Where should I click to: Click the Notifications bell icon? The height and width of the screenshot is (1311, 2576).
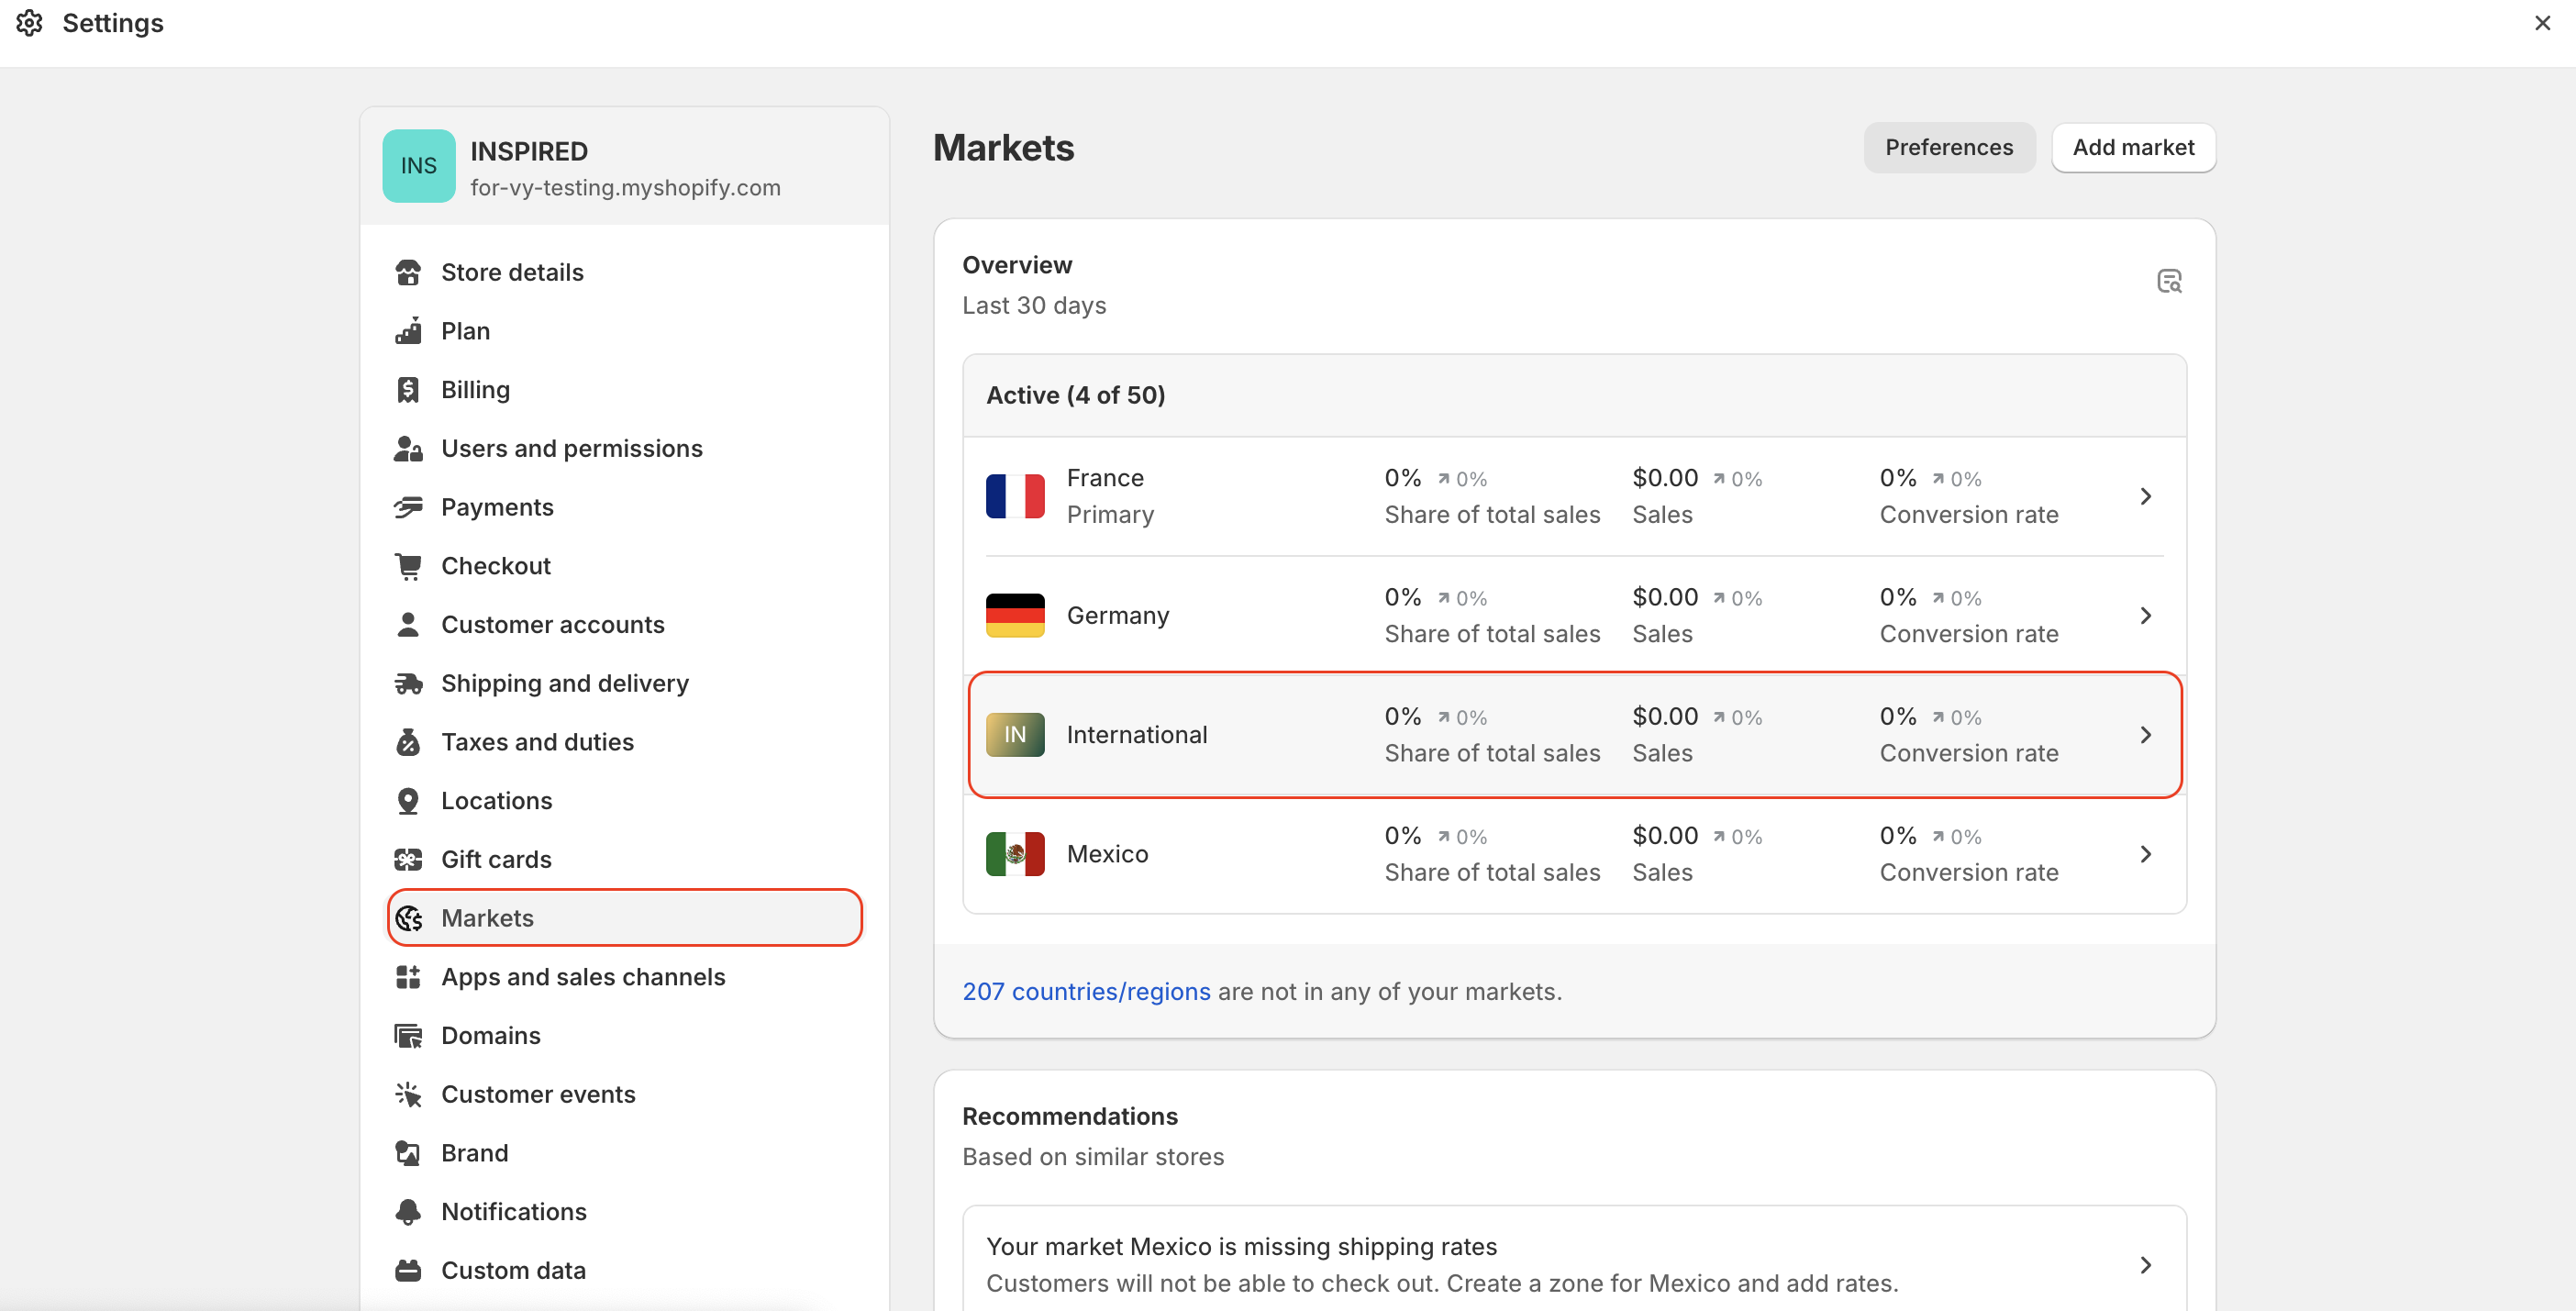point(408,1211)
